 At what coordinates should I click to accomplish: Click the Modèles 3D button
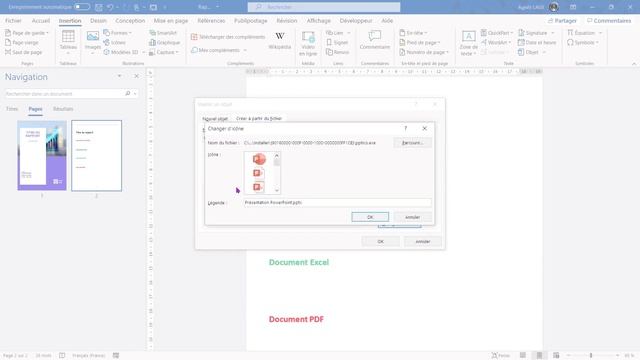pyautogui.click(x=122, y=52)
